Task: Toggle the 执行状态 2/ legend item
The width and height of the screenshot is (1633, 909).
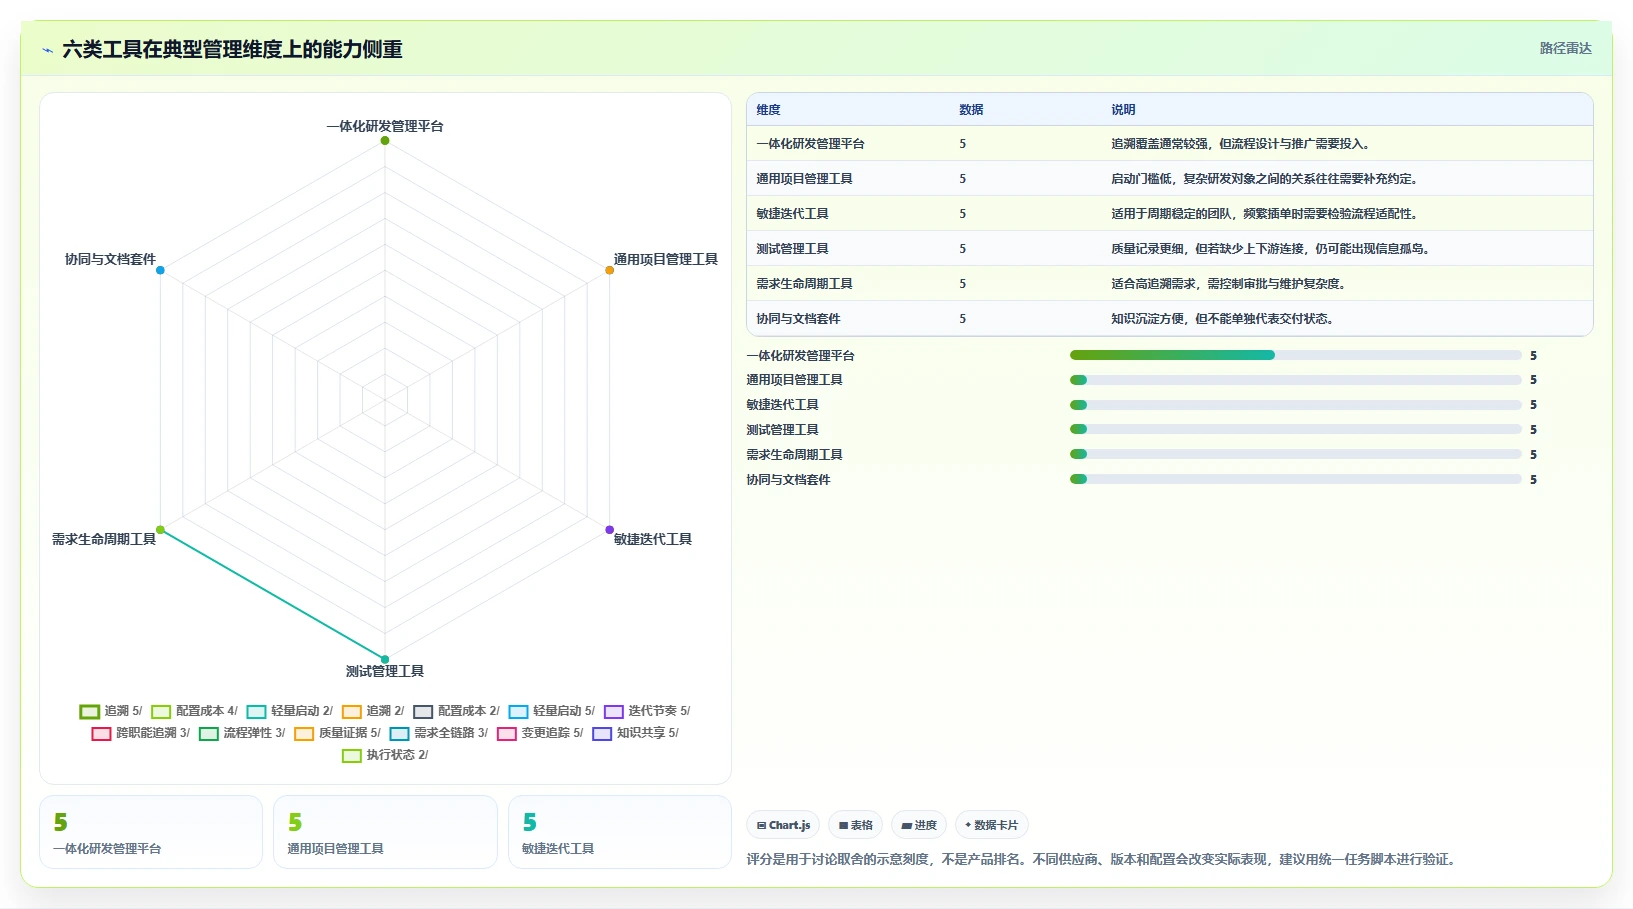Action: pyautogui.click(x=385, y=755)
